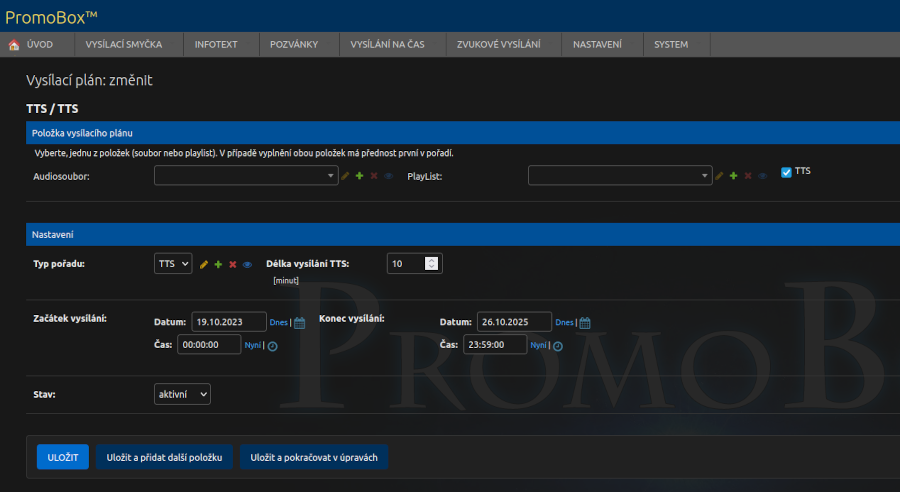Click the home icon next to ÚVOD
The width and height of the screenshot is (900, 492).
(x=14, y=45)
